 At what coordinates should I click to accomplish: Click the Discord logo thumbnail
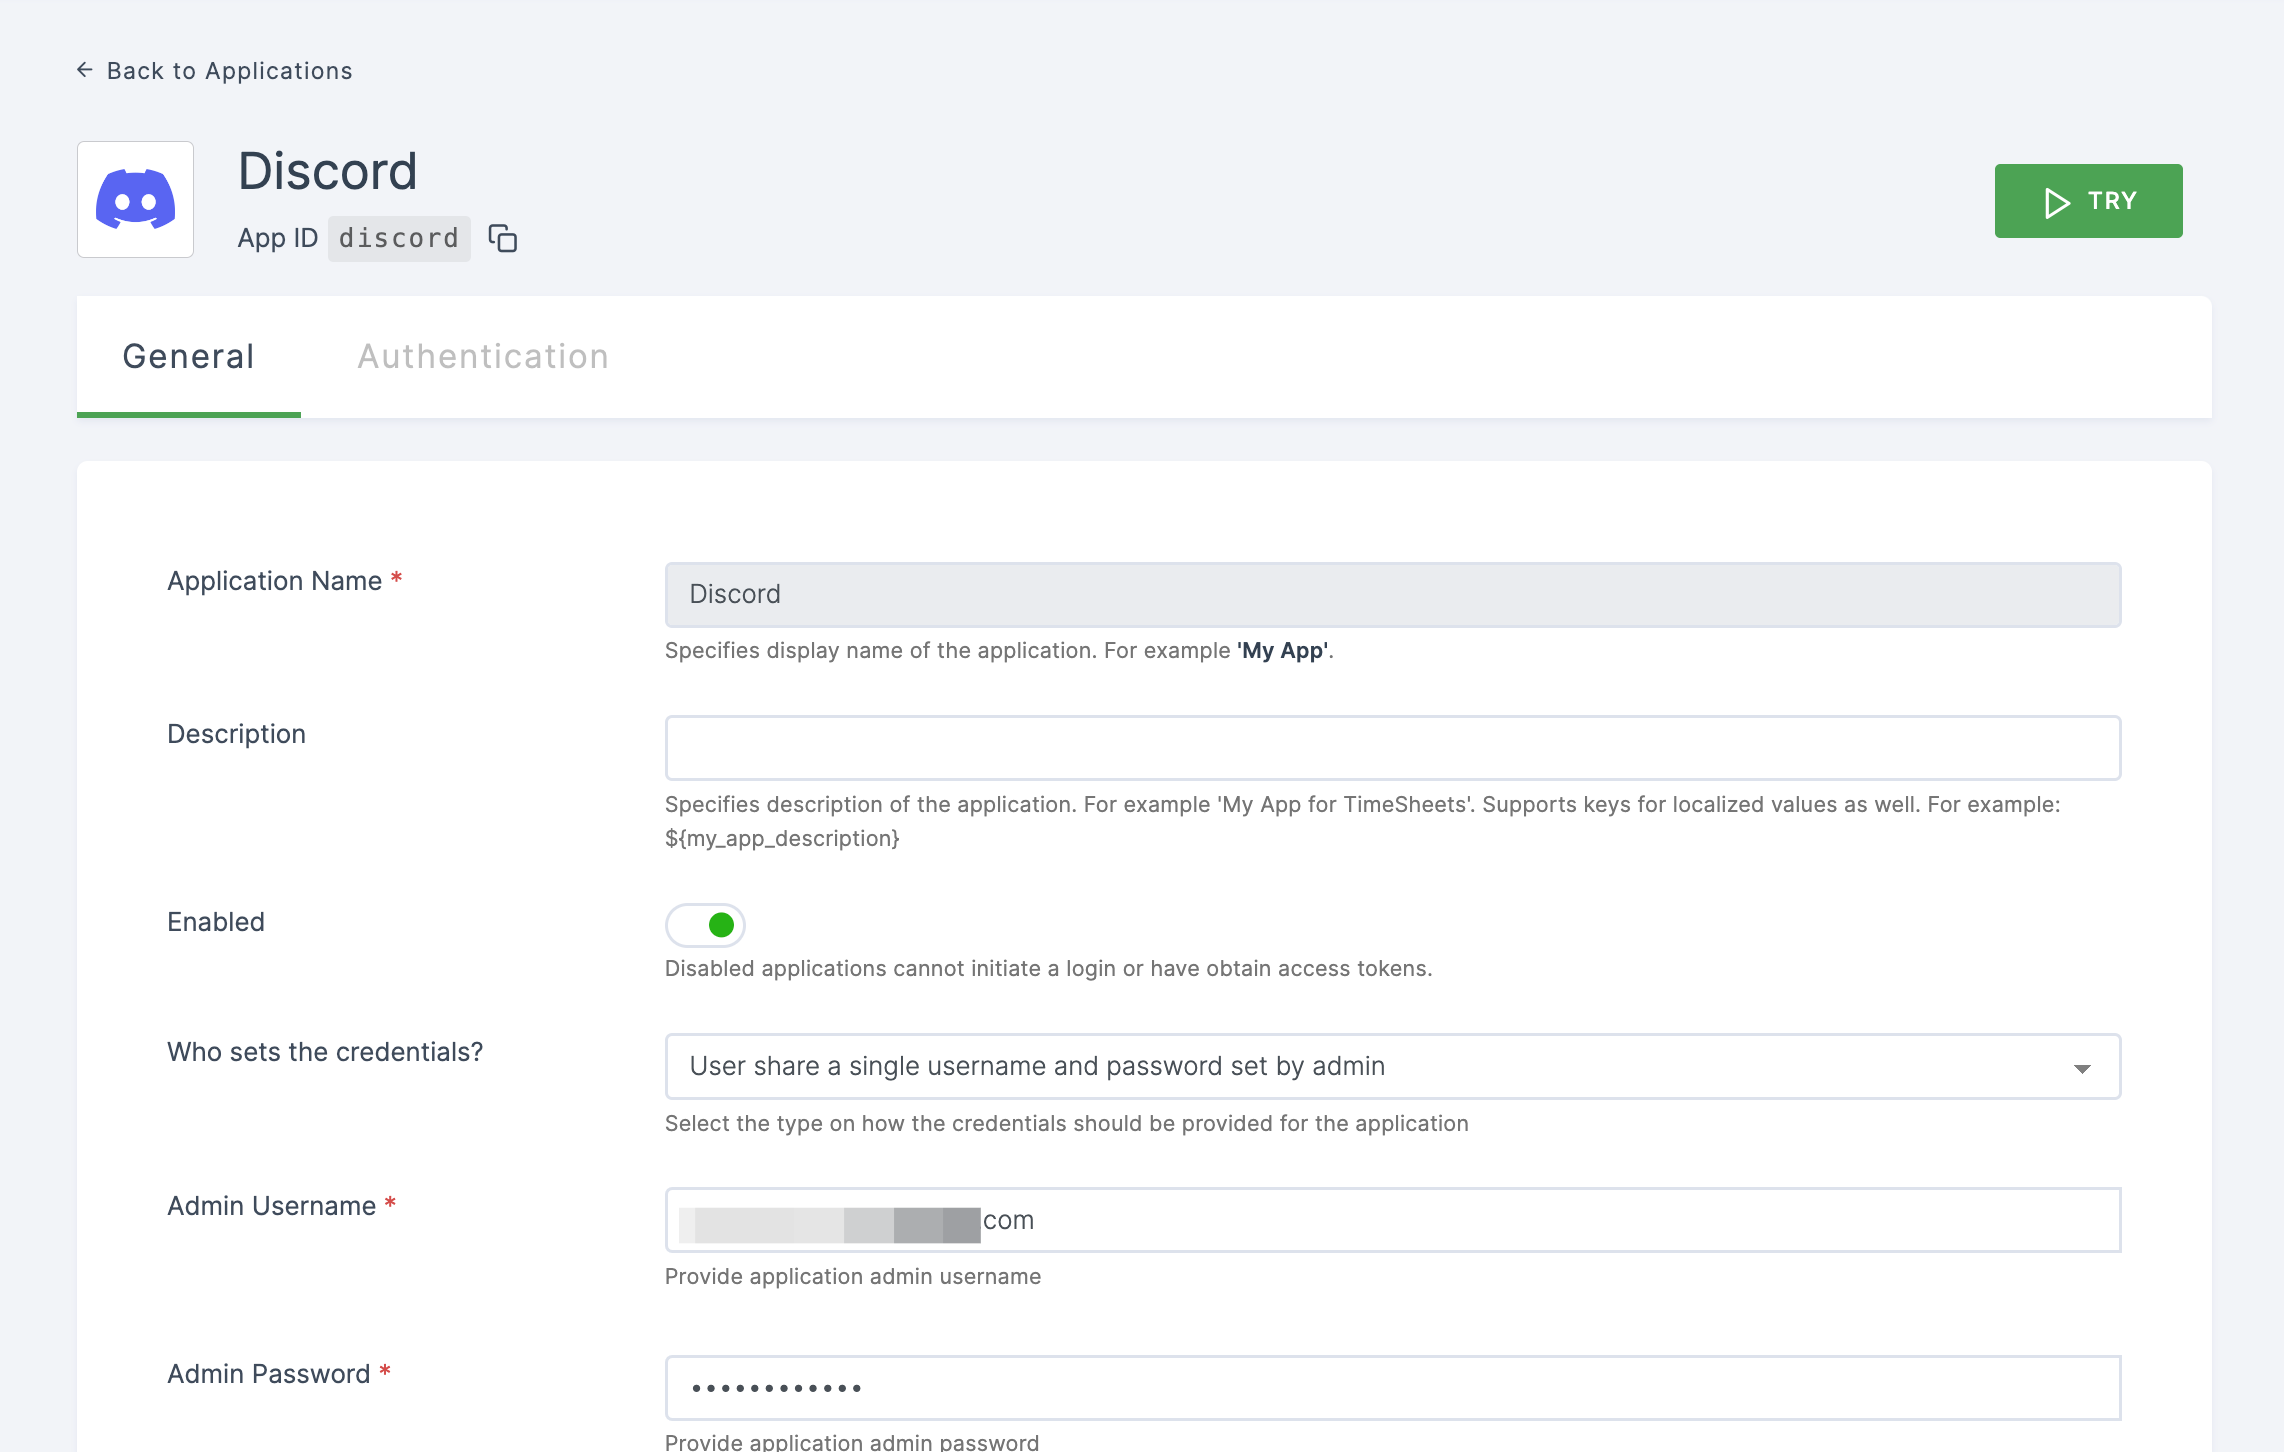pyautogui.click(x=136, y=199)
